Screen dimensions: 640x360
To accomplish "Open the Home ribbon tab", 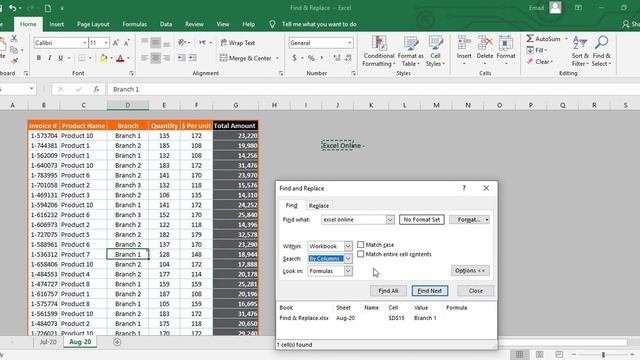I will [x=28, y=24].
